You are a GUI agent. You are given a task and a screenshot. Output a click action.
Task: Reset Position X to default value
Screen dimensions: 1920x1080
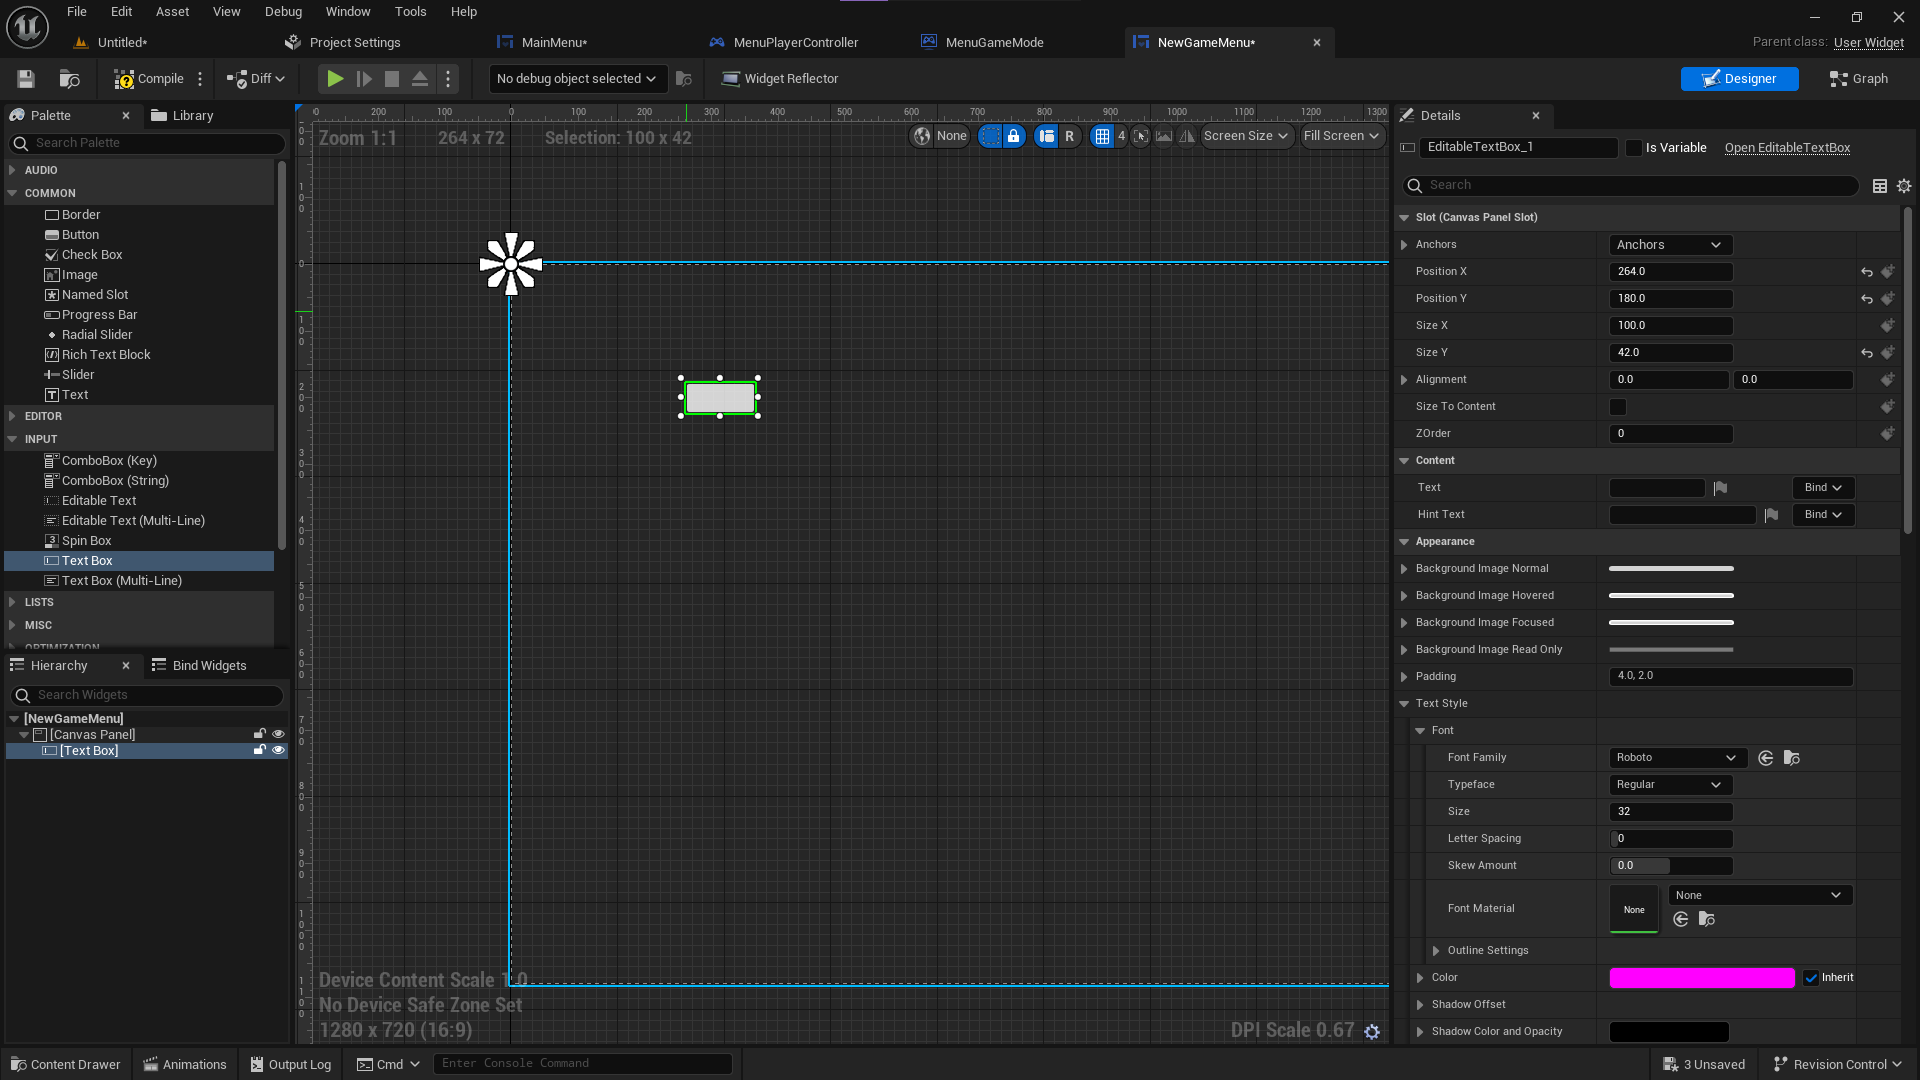point(1866,272)
